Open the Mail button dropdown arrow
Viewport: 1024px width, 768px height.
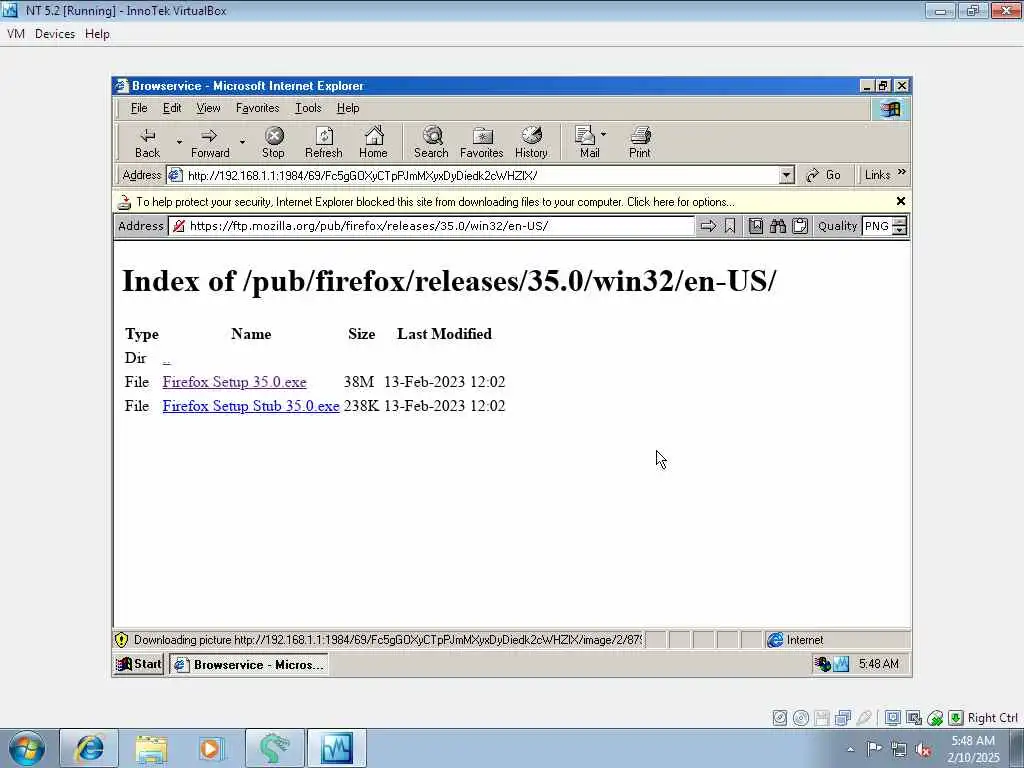[x=604, y=135]
